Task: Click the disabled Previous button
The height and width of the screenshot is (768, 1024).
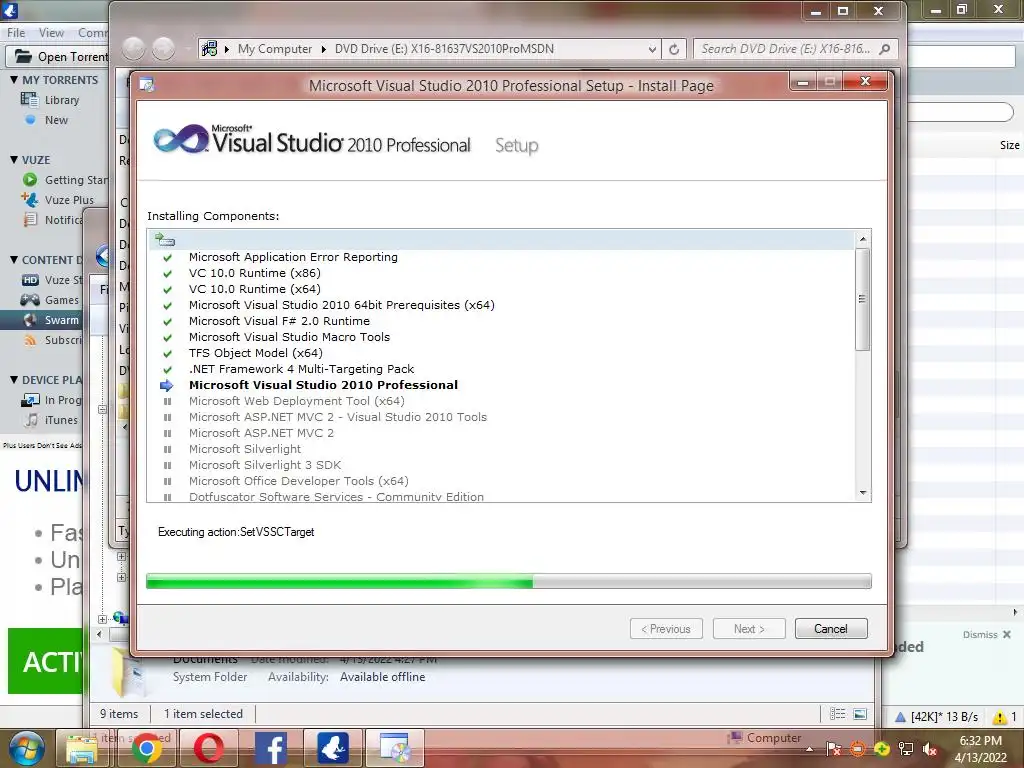Action: point(666,628)
